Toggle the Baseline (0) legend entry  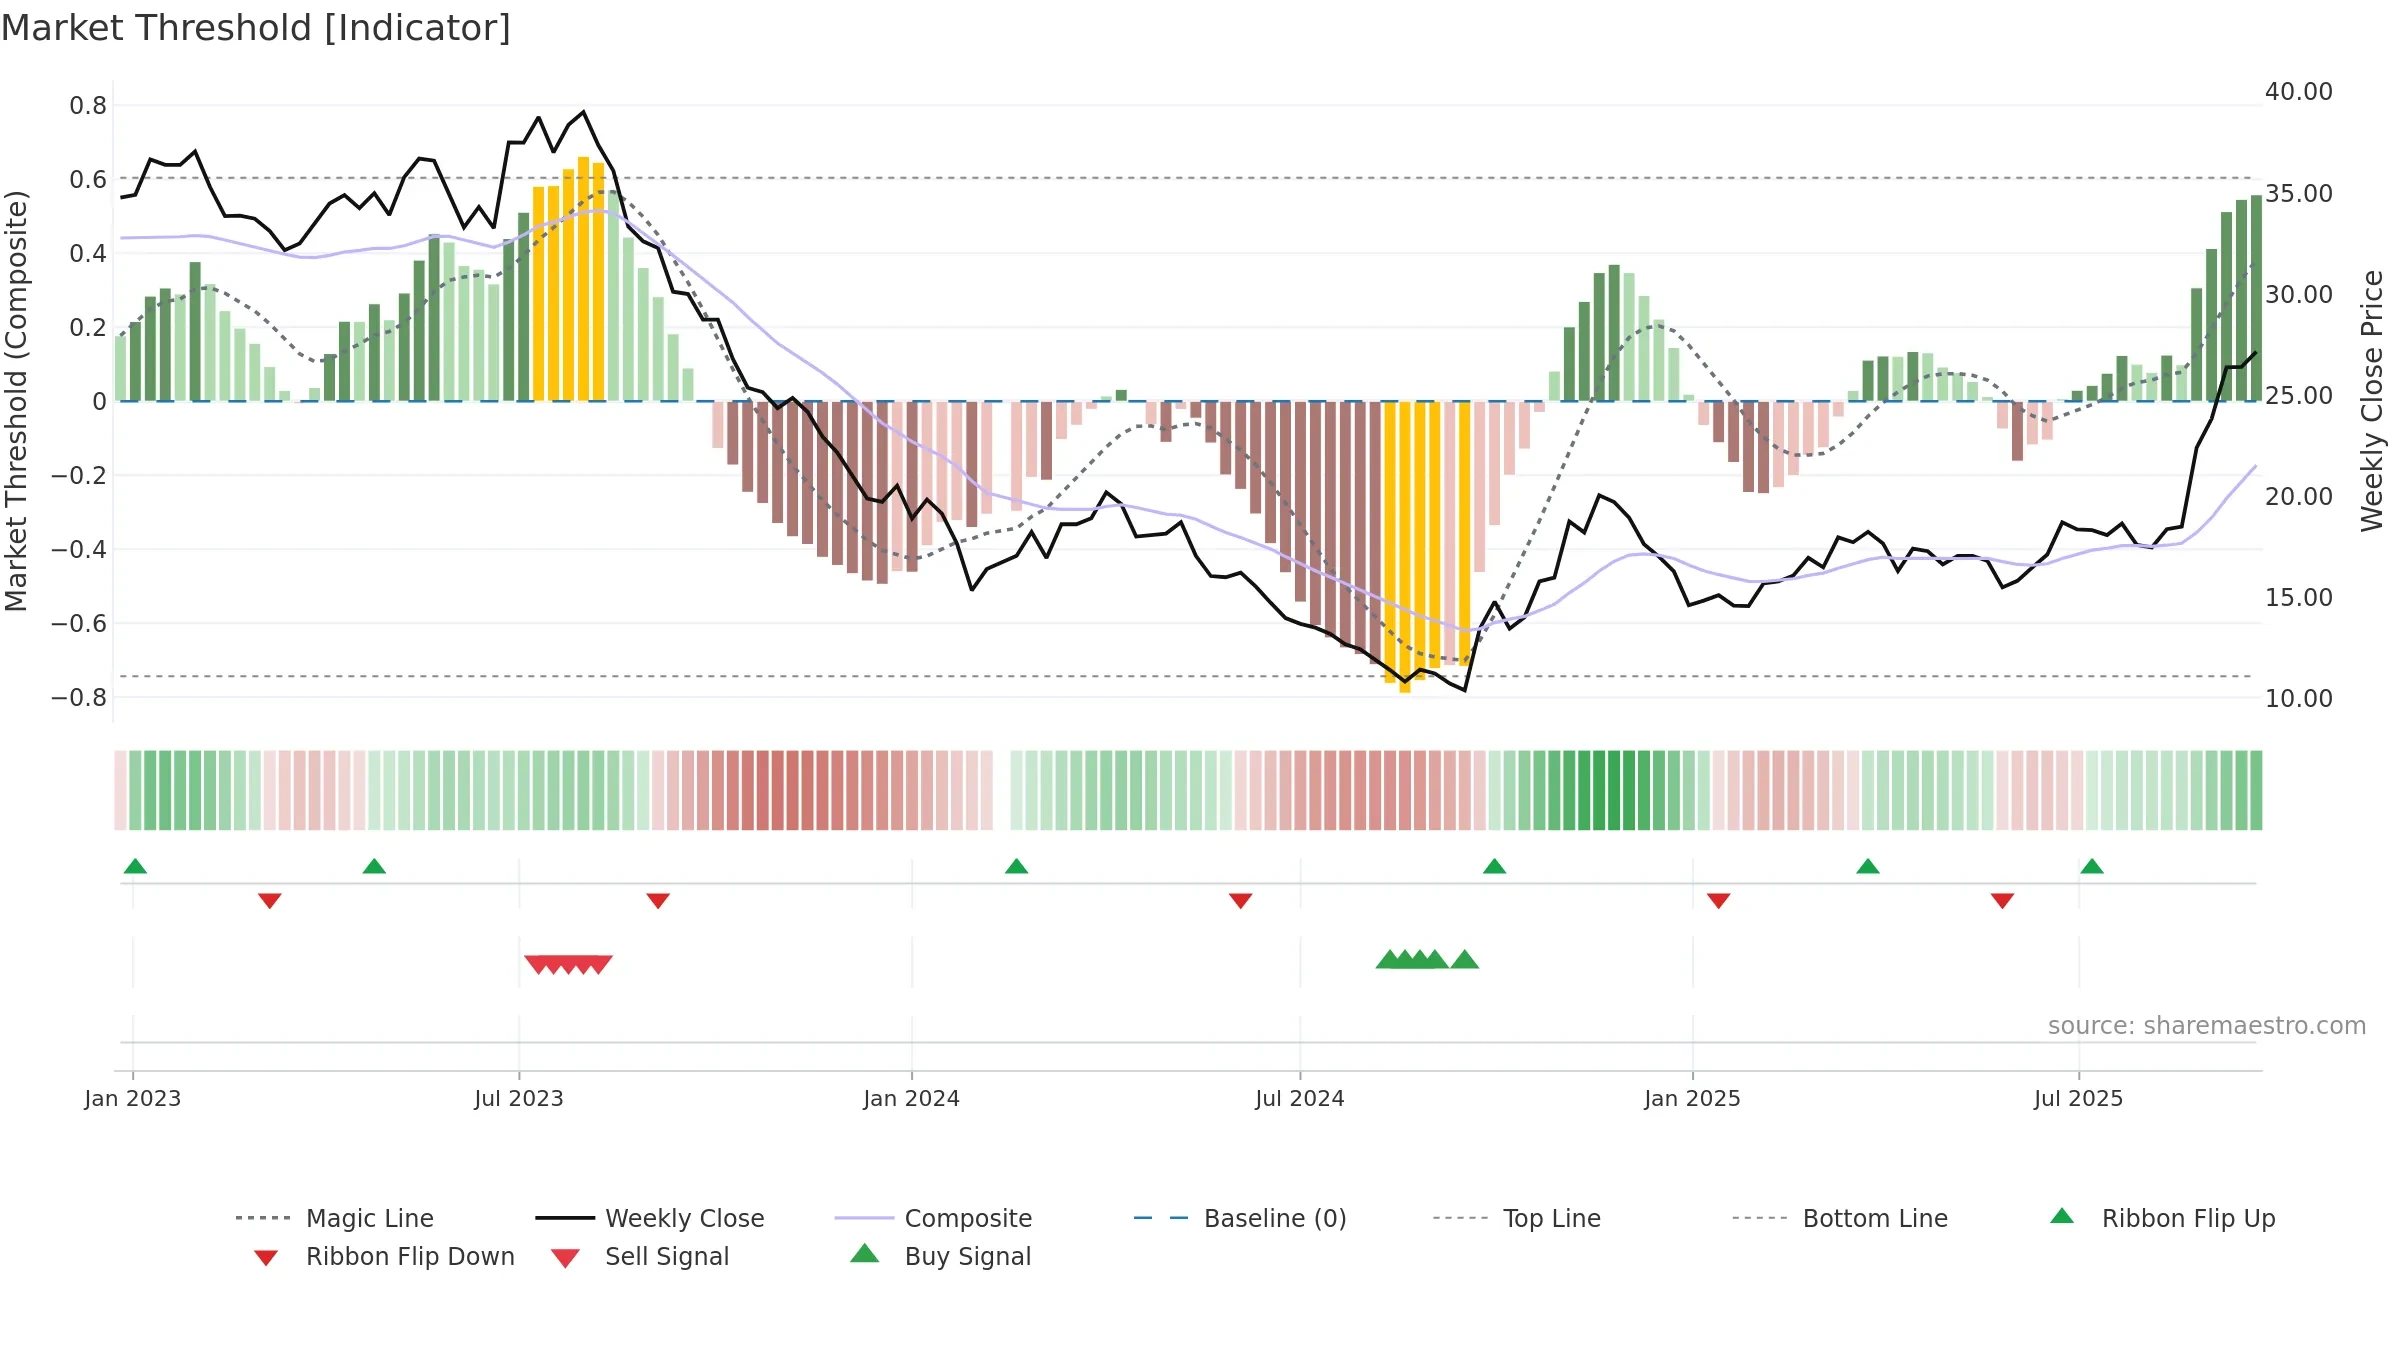tap(1240, 1218)
